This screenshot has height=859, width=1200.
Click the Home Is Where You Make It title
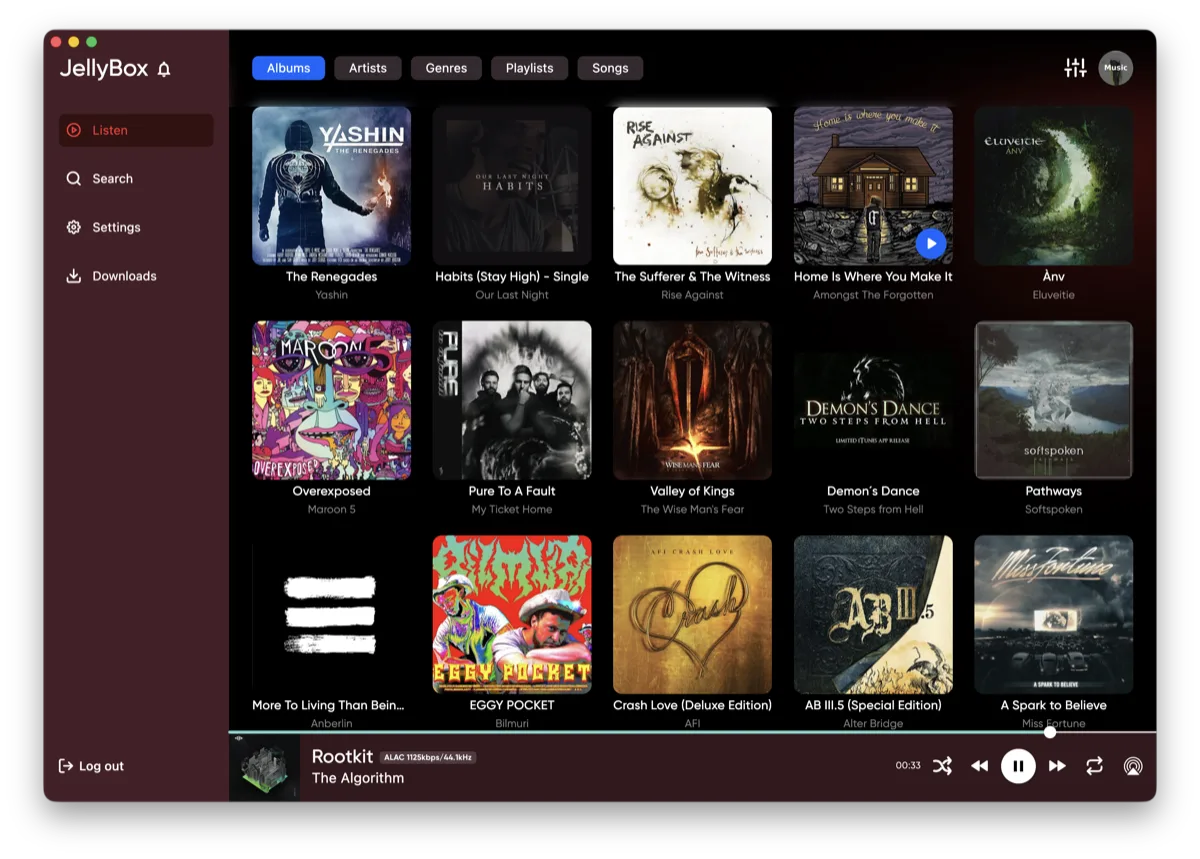[873, 277]
